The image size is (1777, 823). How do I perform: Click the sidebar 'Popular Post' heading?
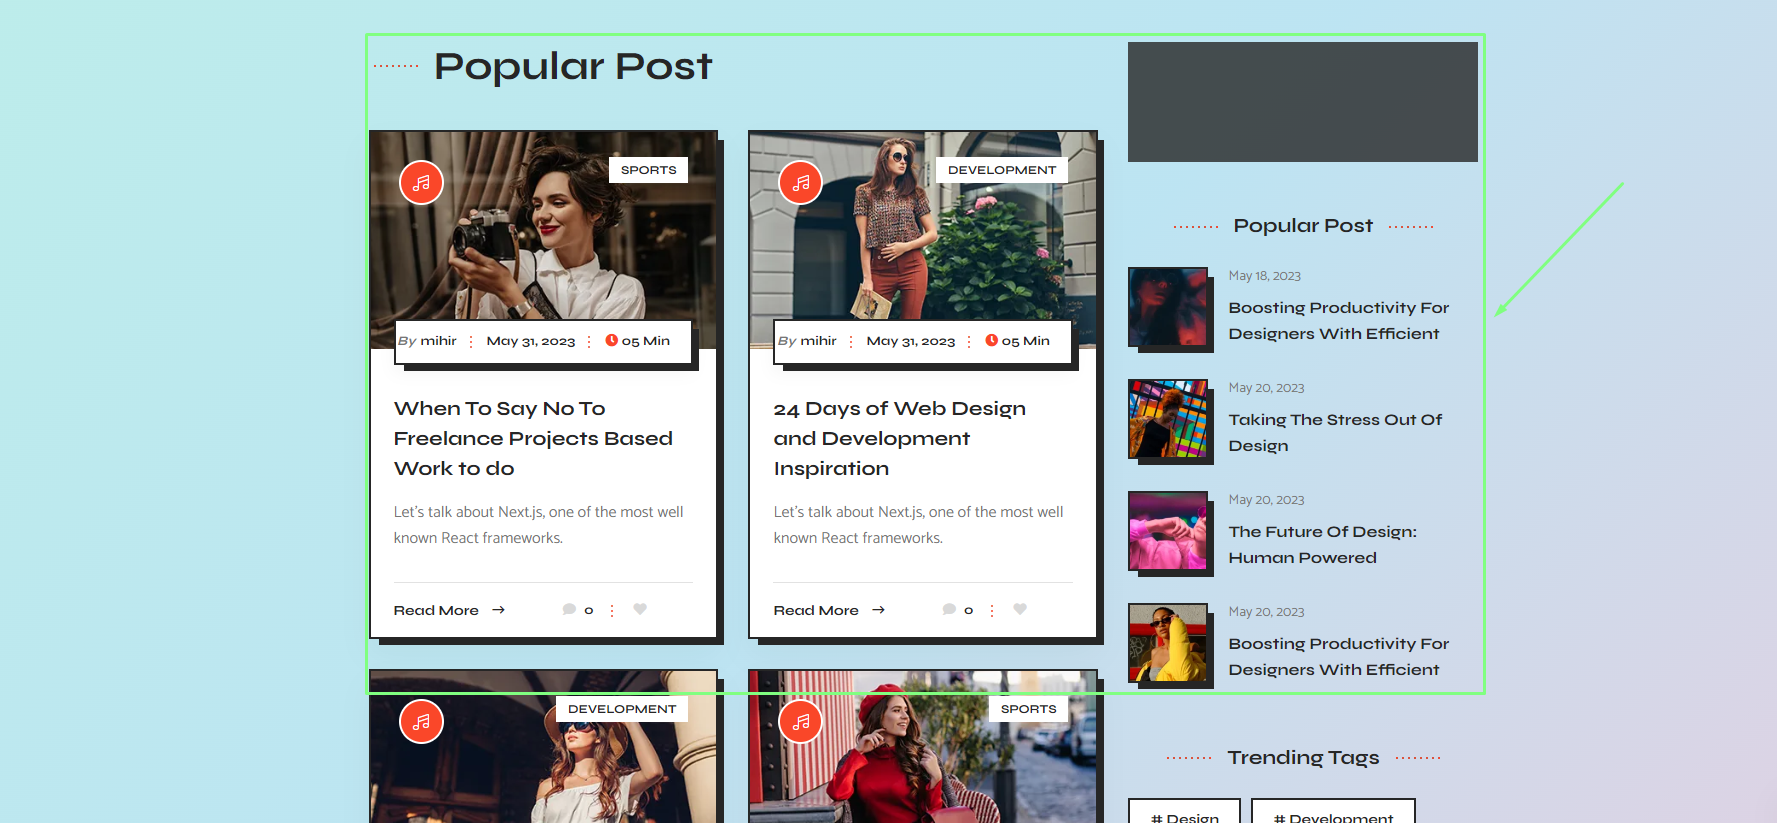(x=1303, y=226)
